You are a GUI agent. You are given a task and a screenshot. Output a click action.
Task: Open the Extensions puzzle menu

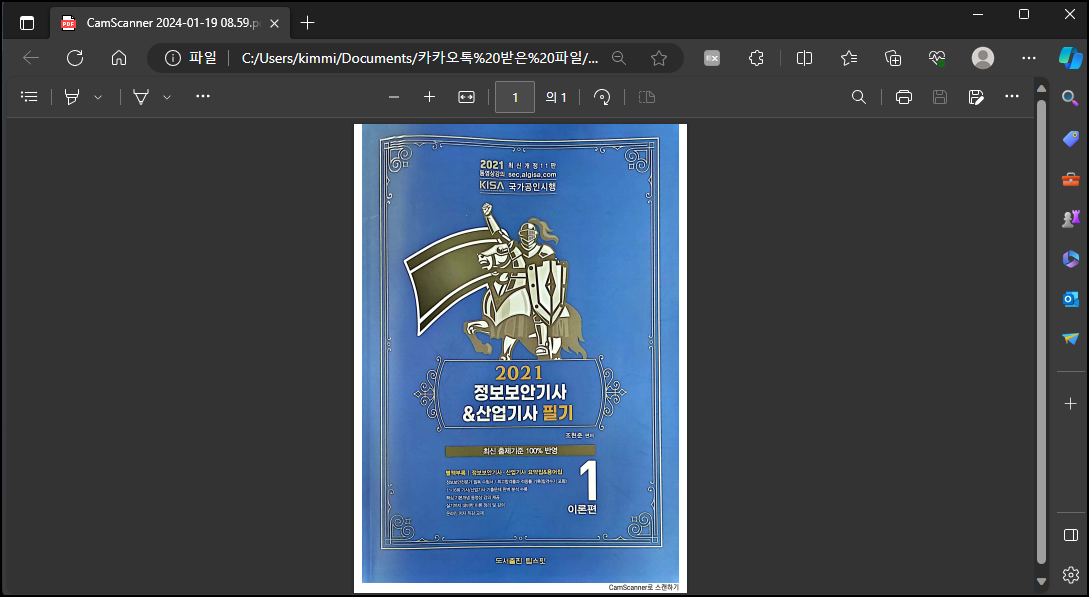pyautogui.click(x=756, y=58)
